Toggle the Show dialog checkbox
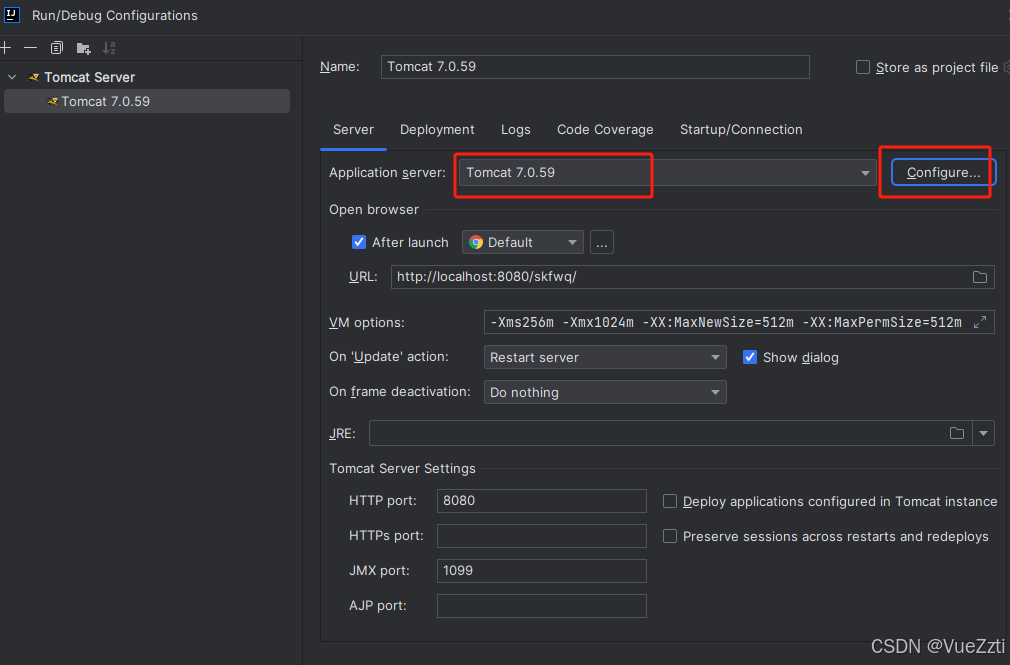 click(x=750, y=357)
